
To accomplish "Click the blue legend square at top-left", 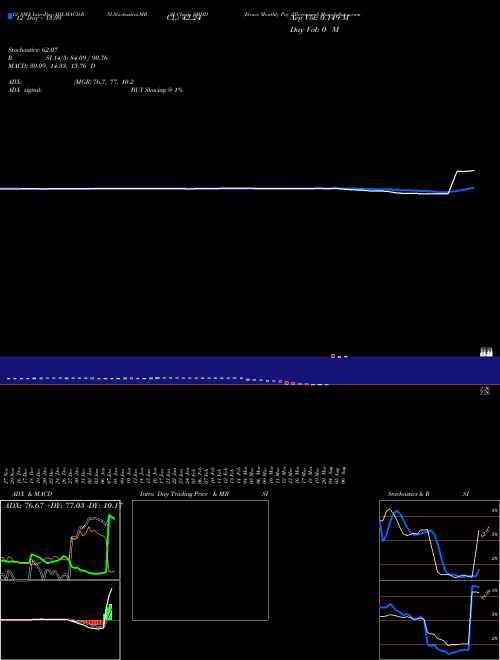I will (x=10, y=16).
